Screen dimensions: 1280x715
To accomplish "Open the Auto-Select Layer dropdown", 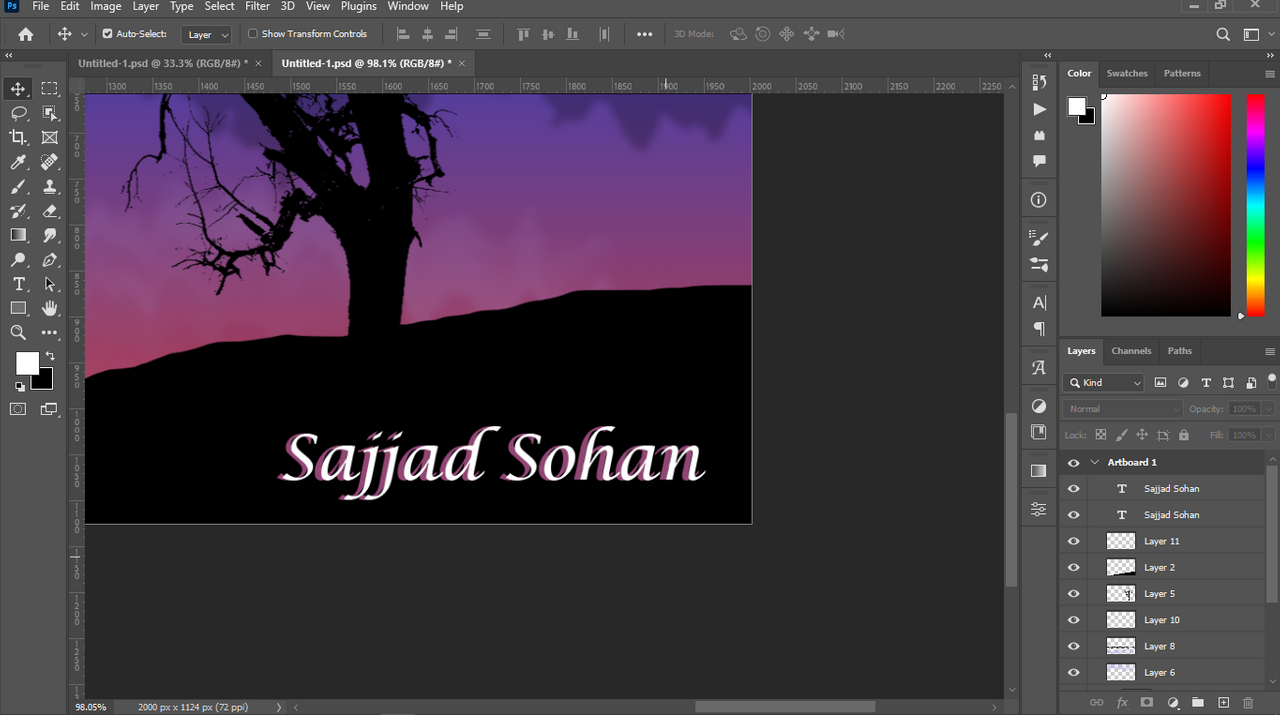I will pyautogui.click(x=208, y=35).
